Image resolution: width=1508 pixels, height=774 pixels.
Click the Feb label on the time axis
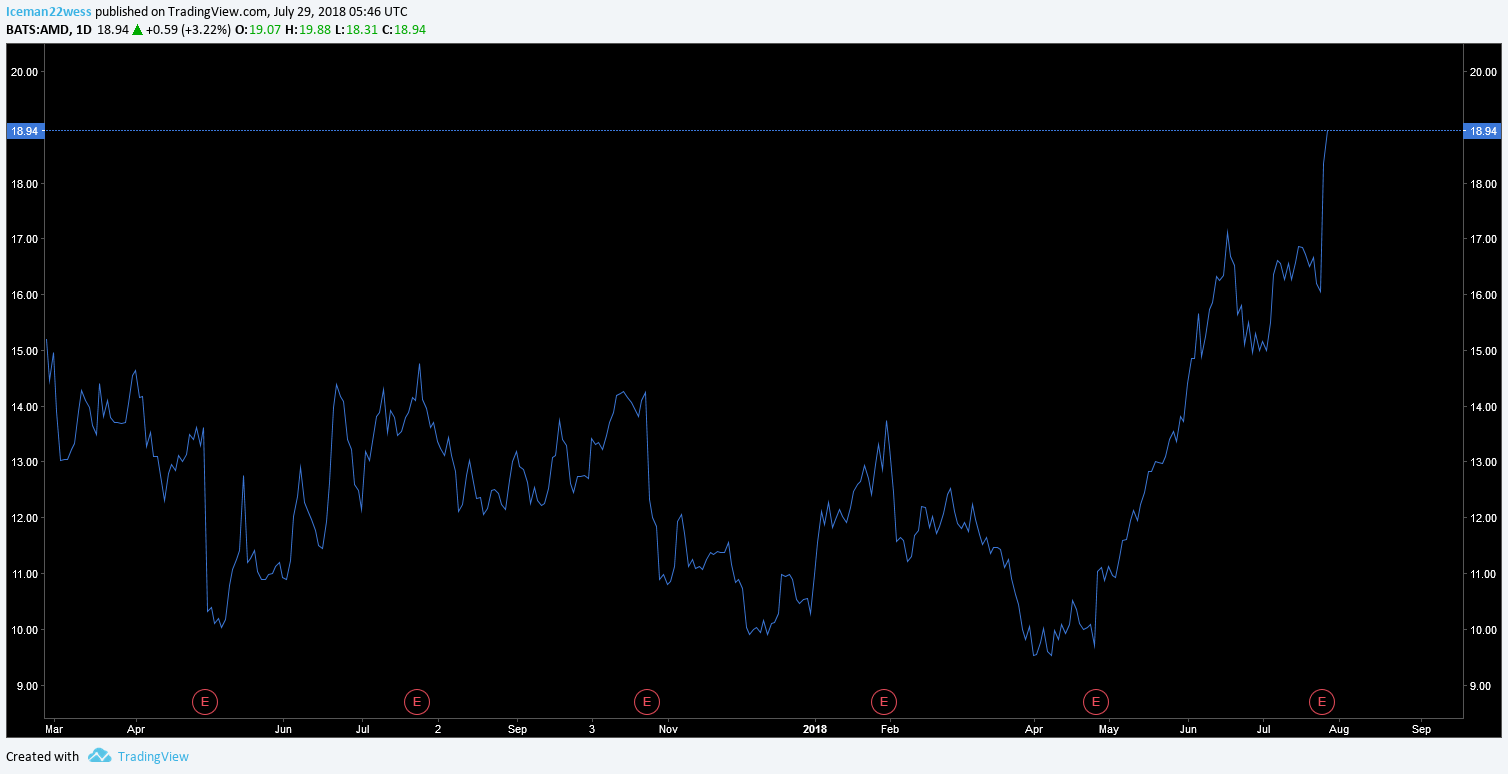point(889,729)
